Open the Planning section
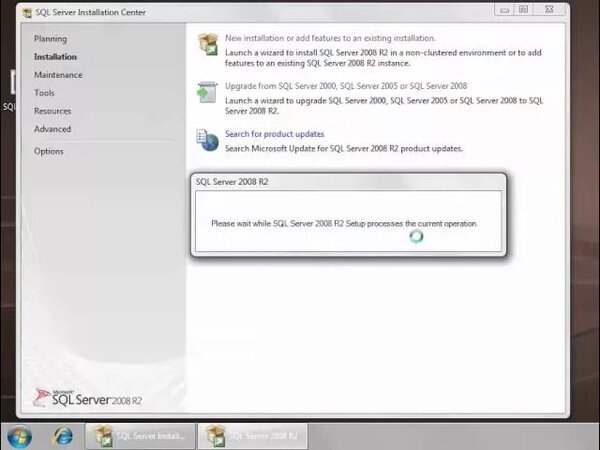 [51, 39]
